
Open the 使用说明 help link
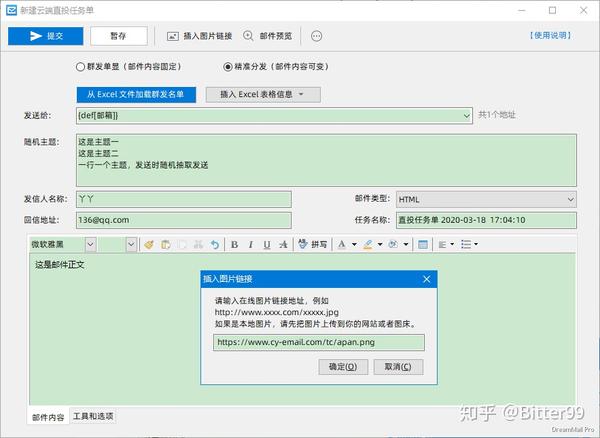coord(550,36)
